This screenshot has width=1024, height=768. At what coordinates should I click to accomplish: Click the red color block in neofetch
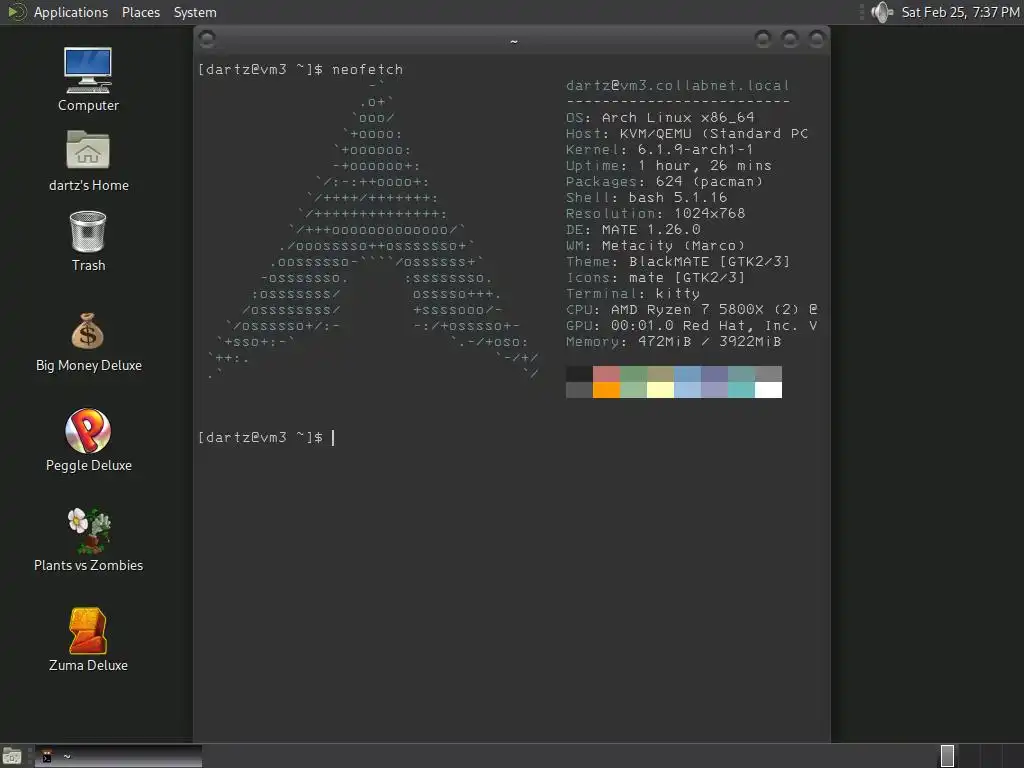coord(606,374)
